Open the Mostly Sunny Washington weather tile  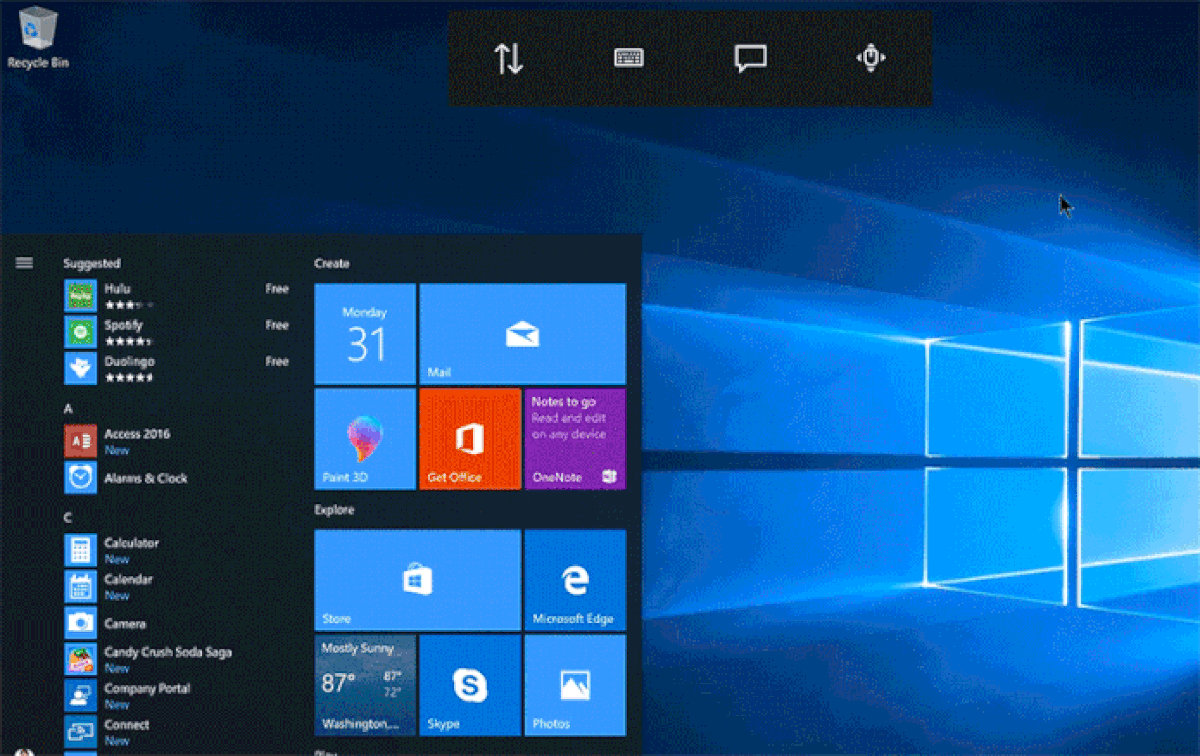[365, 685]
